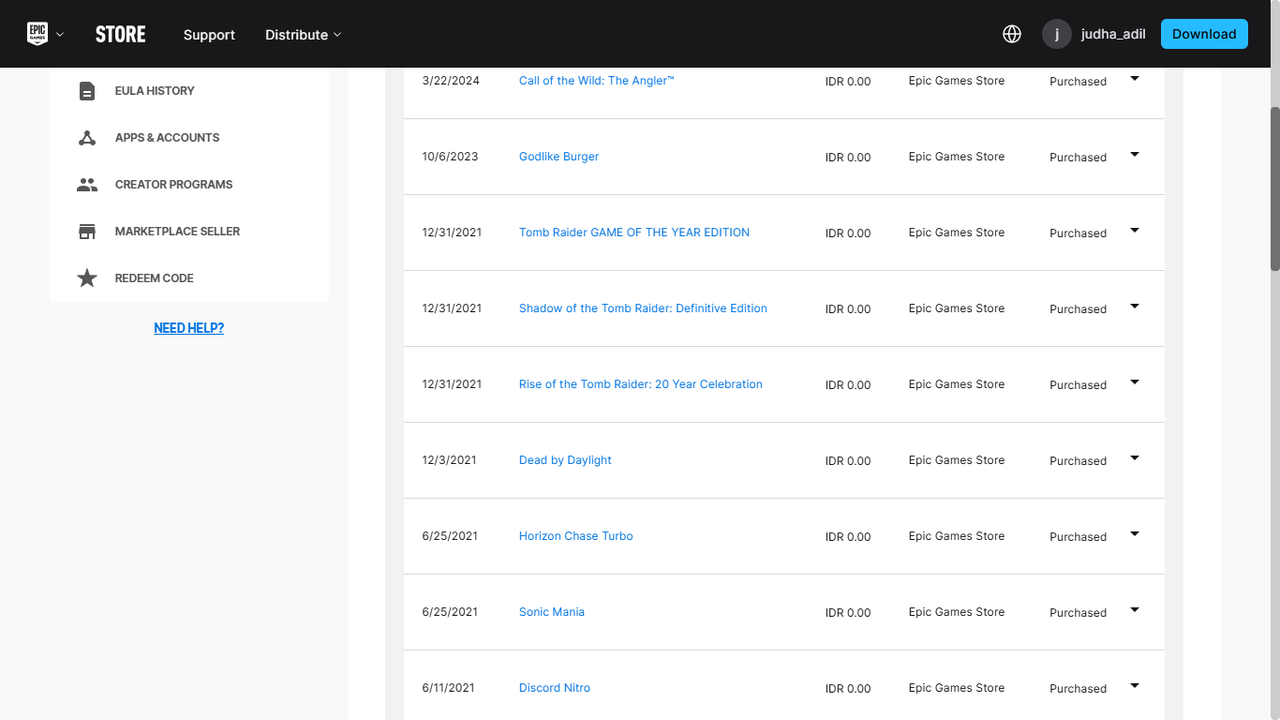Open Creator Programs section

(x=174, y=185)
